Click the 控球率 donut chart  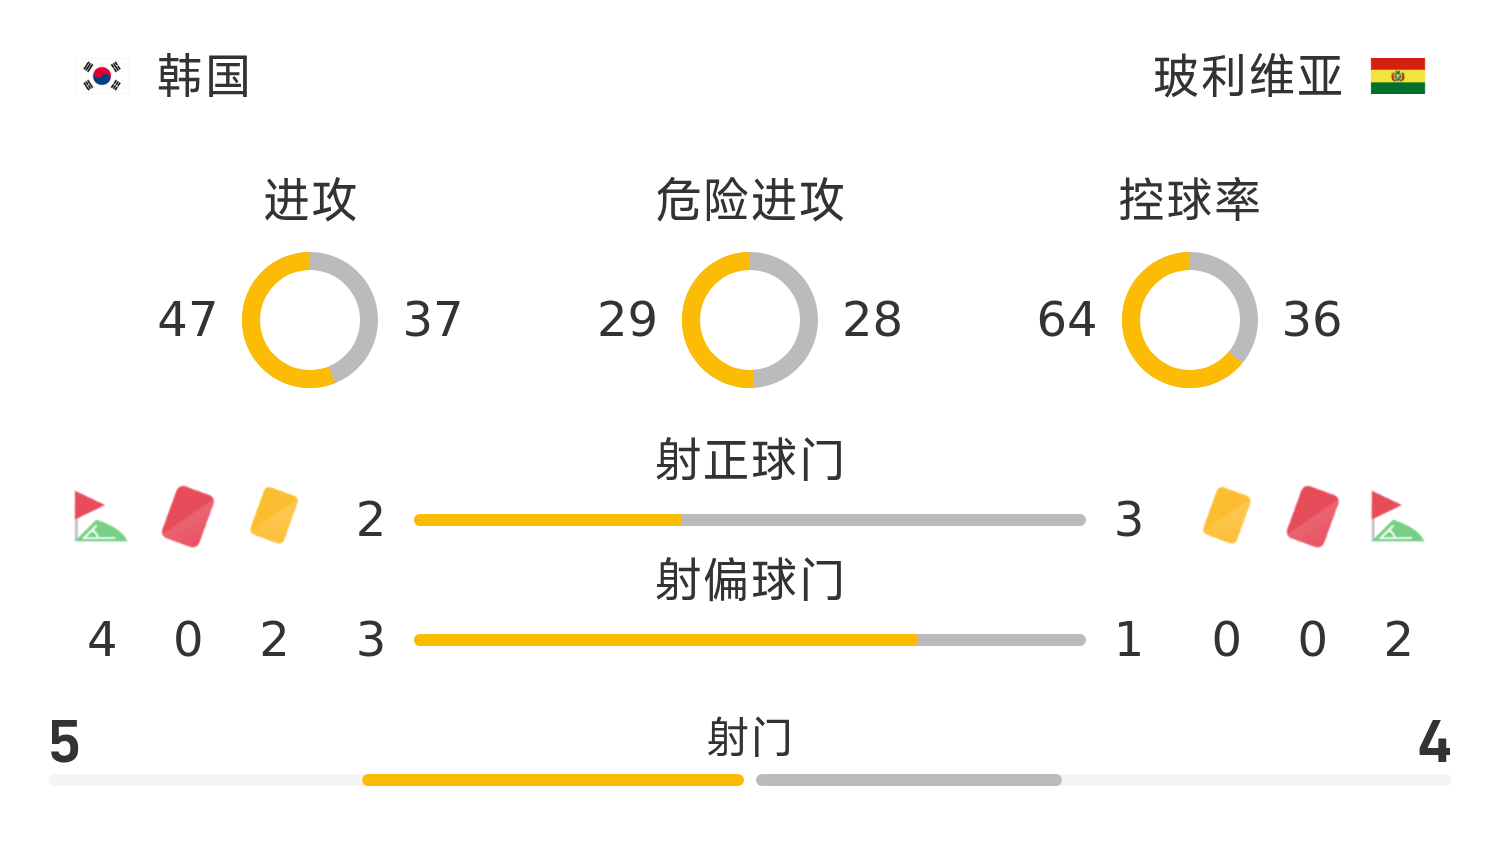coord(1190,320)
